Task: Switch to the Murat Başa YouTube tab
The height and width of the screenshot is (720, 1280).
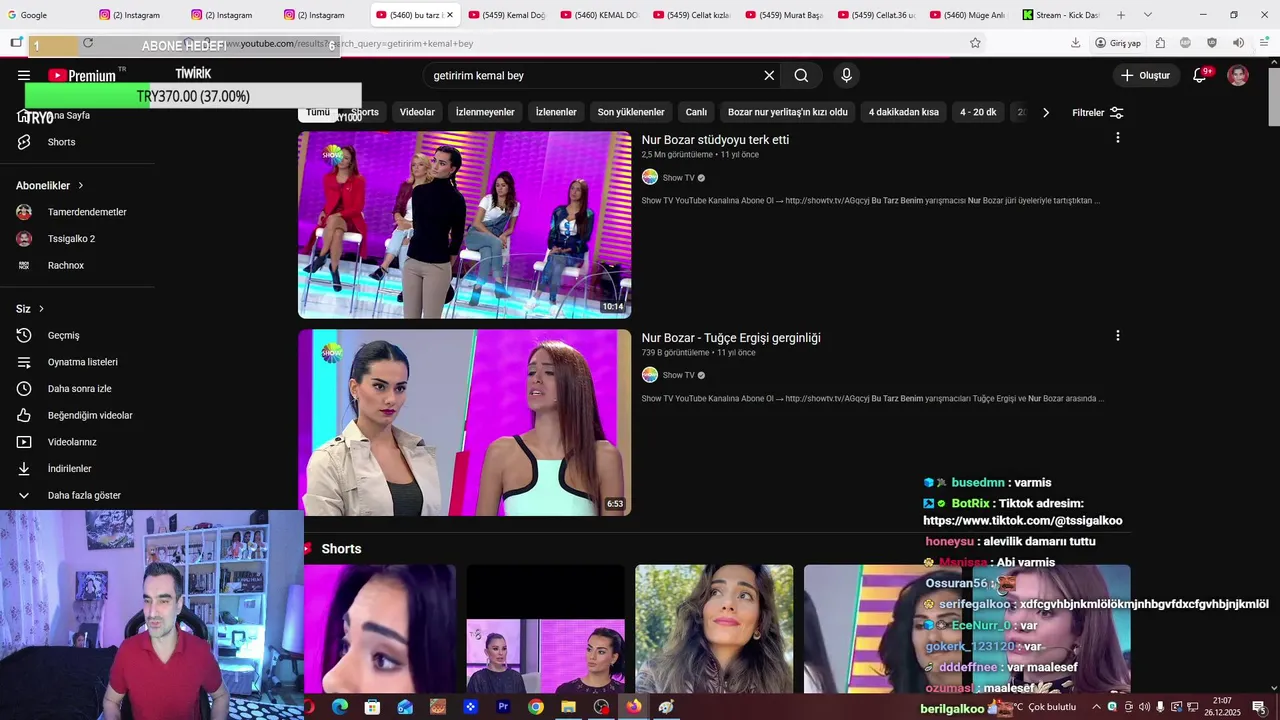Action: click(x=783, y=15)
